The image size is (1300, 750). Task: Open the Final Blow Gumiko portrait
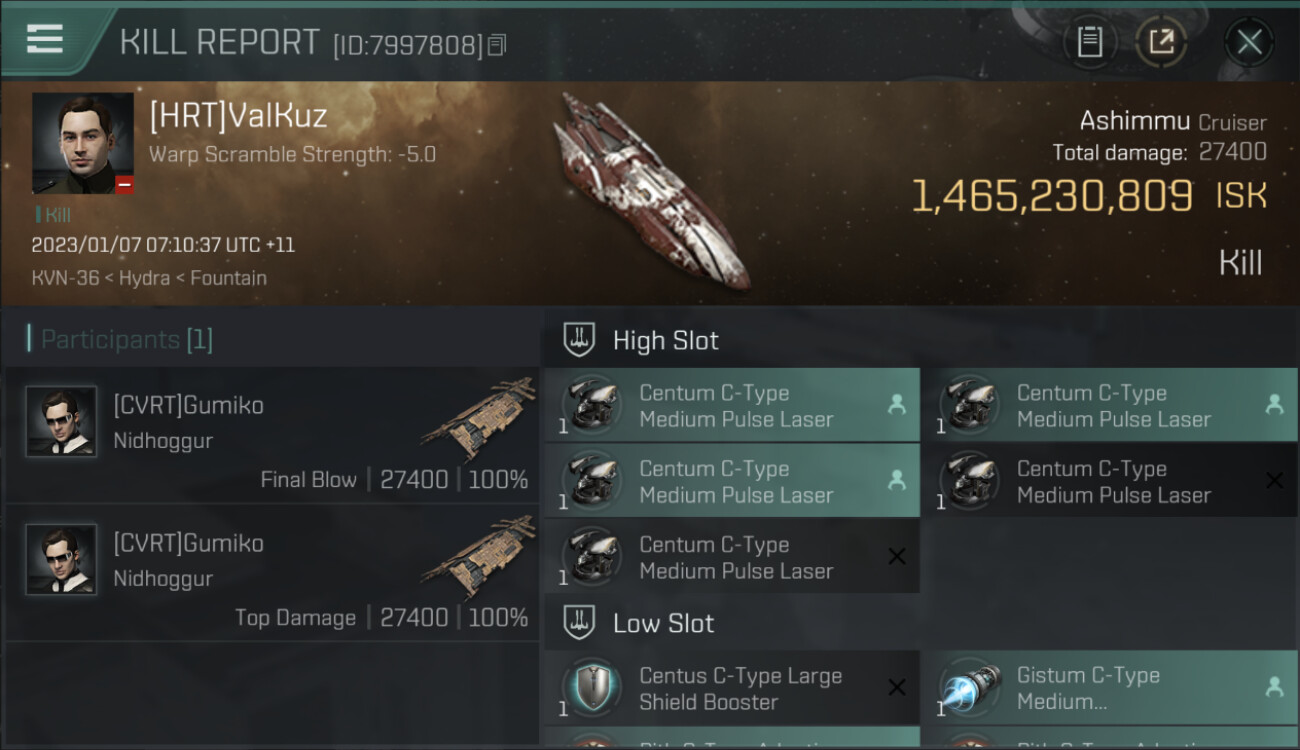click(61, 422)
